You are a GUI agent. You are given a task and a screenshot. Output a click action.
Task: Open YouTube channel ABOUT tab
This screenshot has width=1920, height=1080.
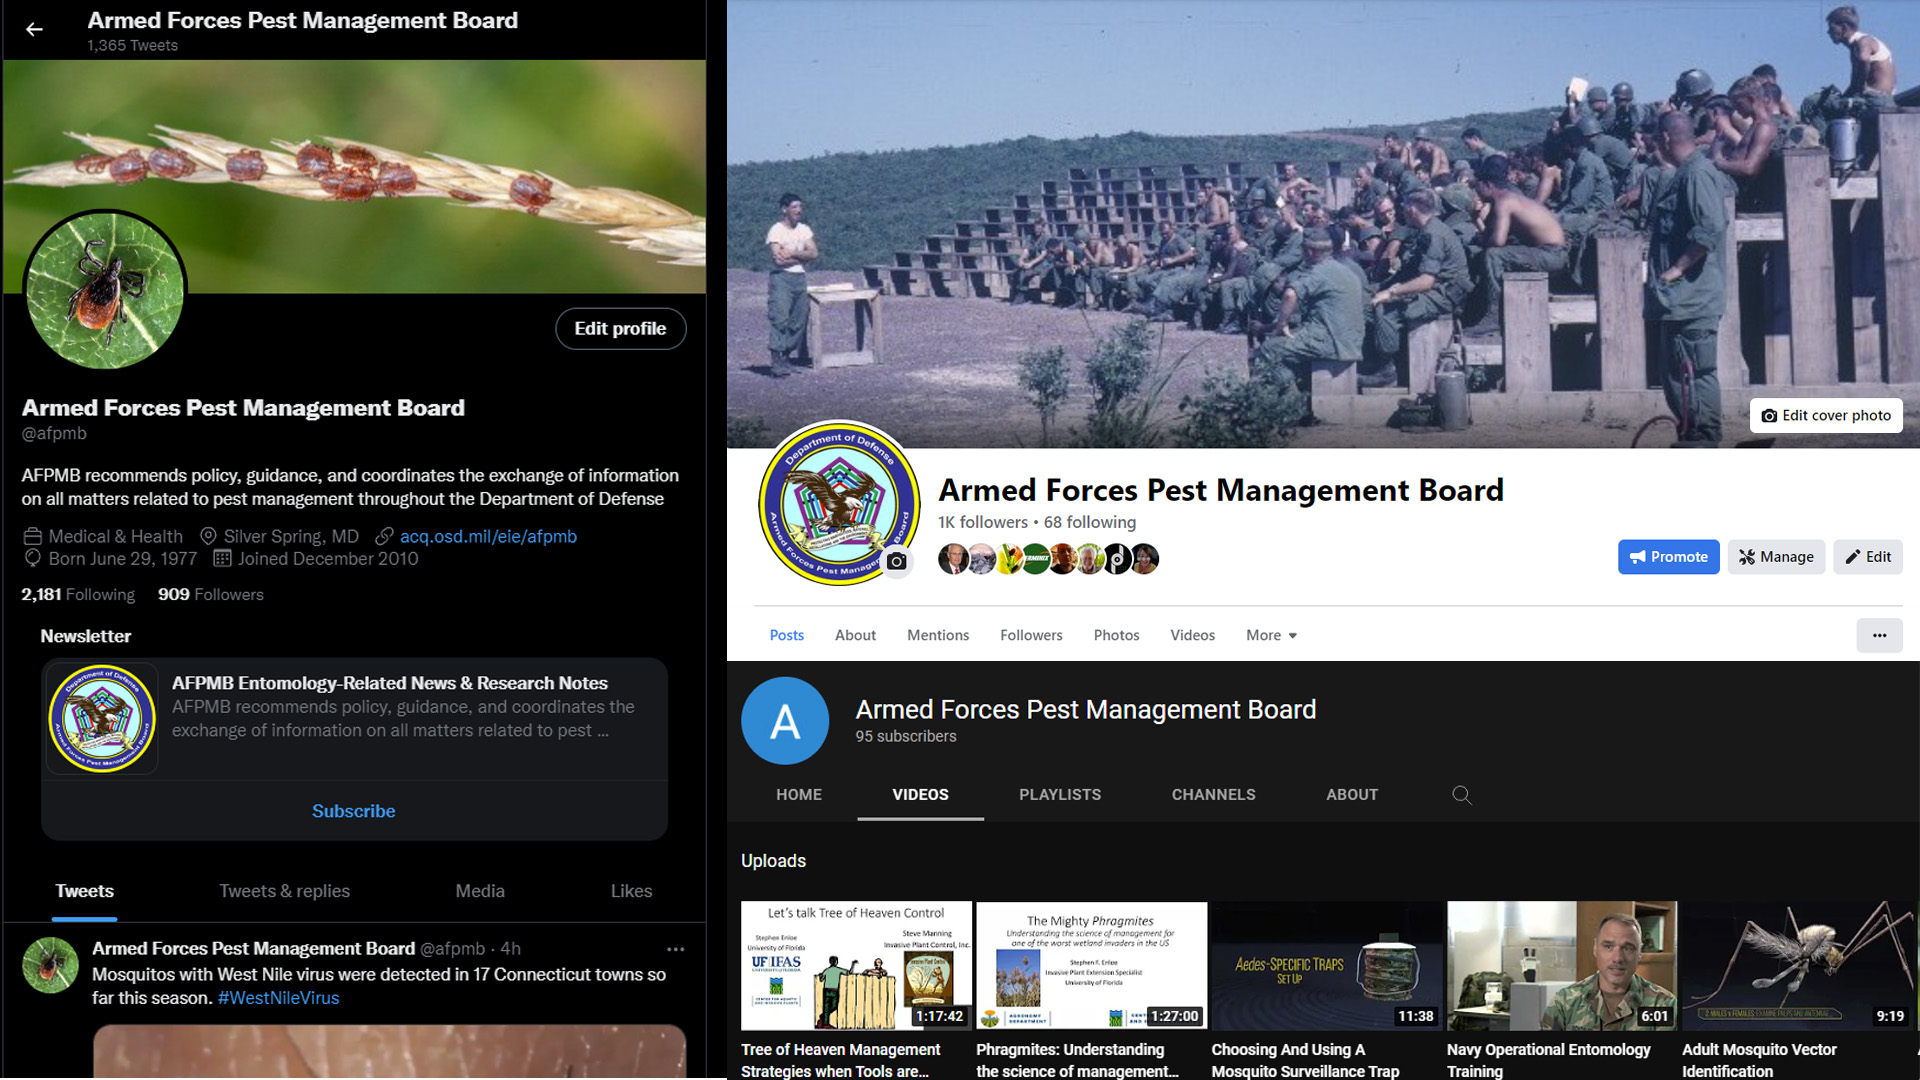point(1352,795)
